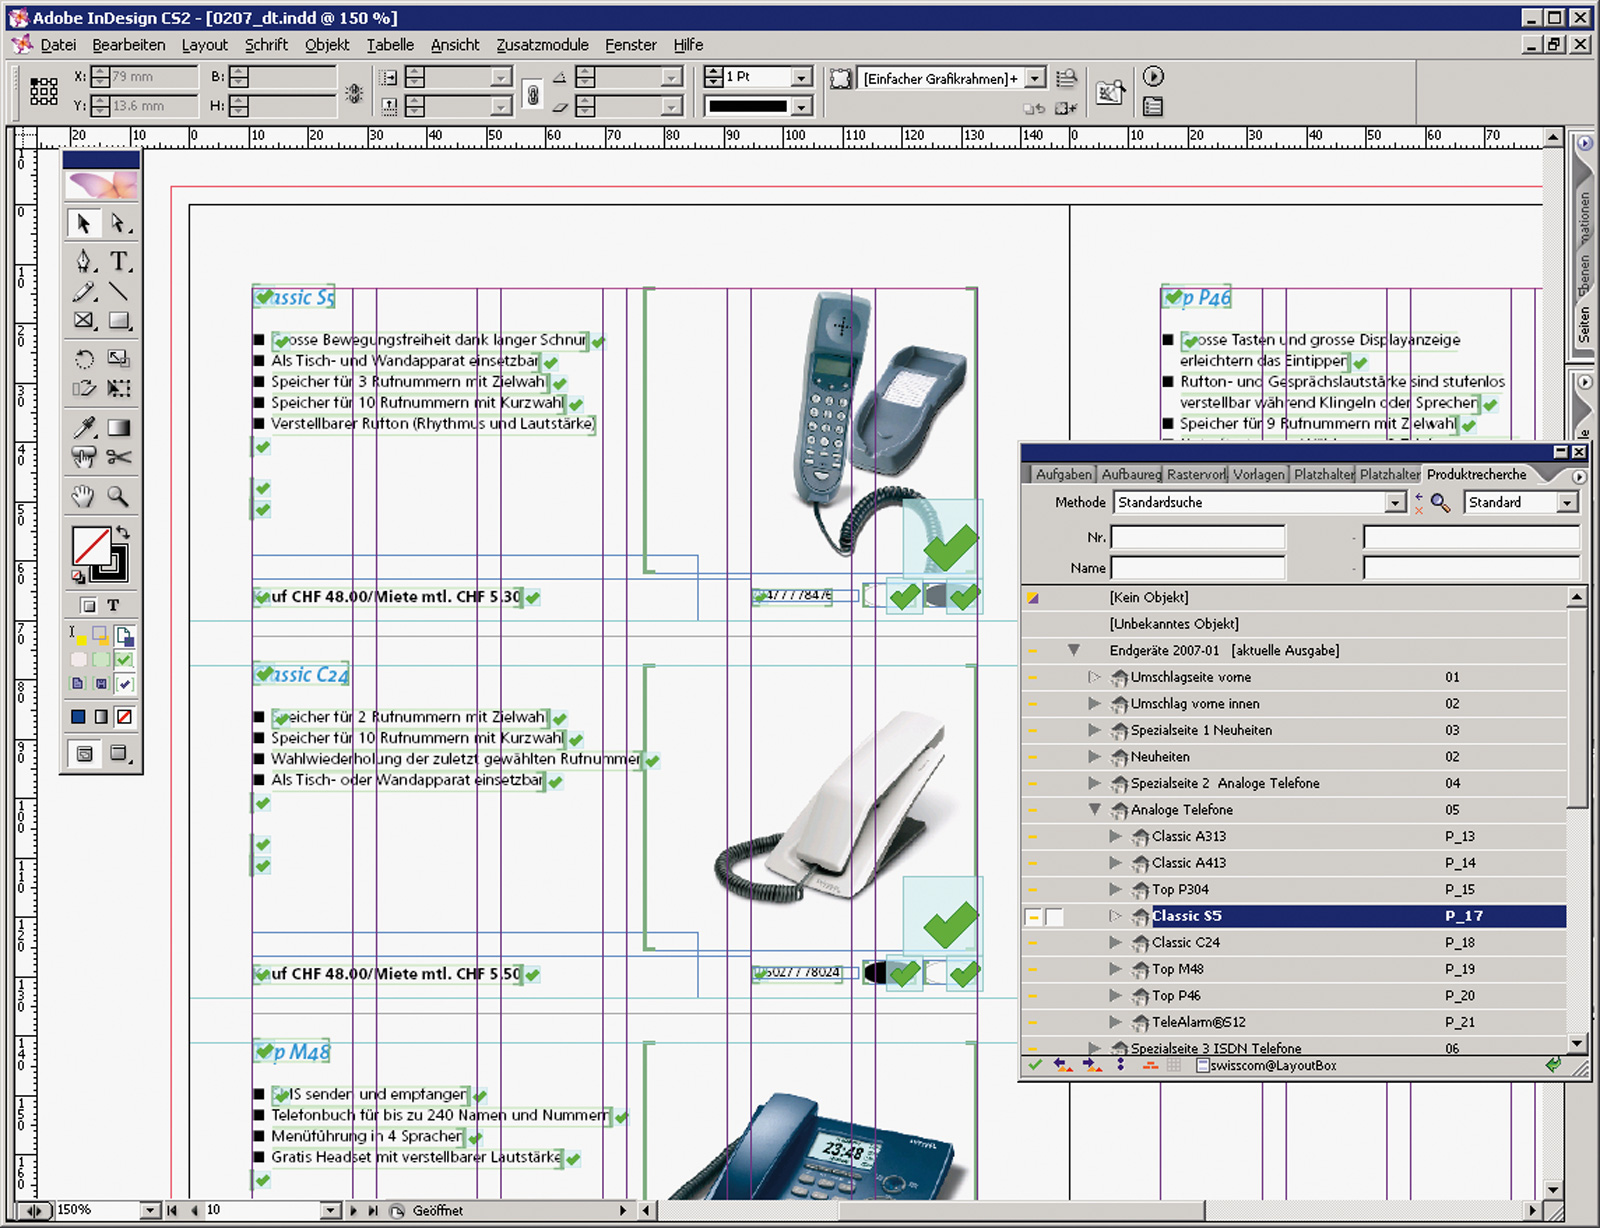Select the Top M48 list entry
The width and height of the screenshot is (1600, 1228).
click(x=1177, y=969)
